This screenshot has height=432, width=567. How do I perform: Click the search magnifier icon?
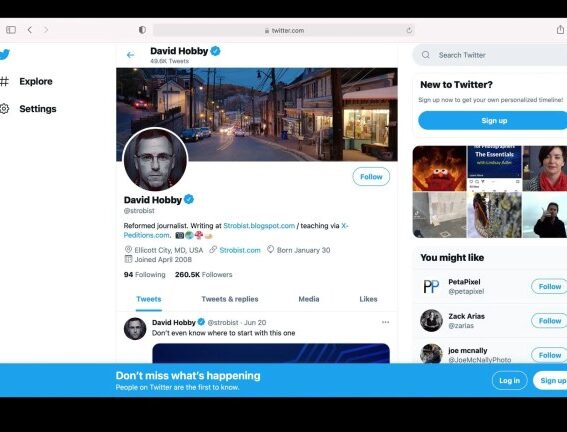tap(426, 55)
